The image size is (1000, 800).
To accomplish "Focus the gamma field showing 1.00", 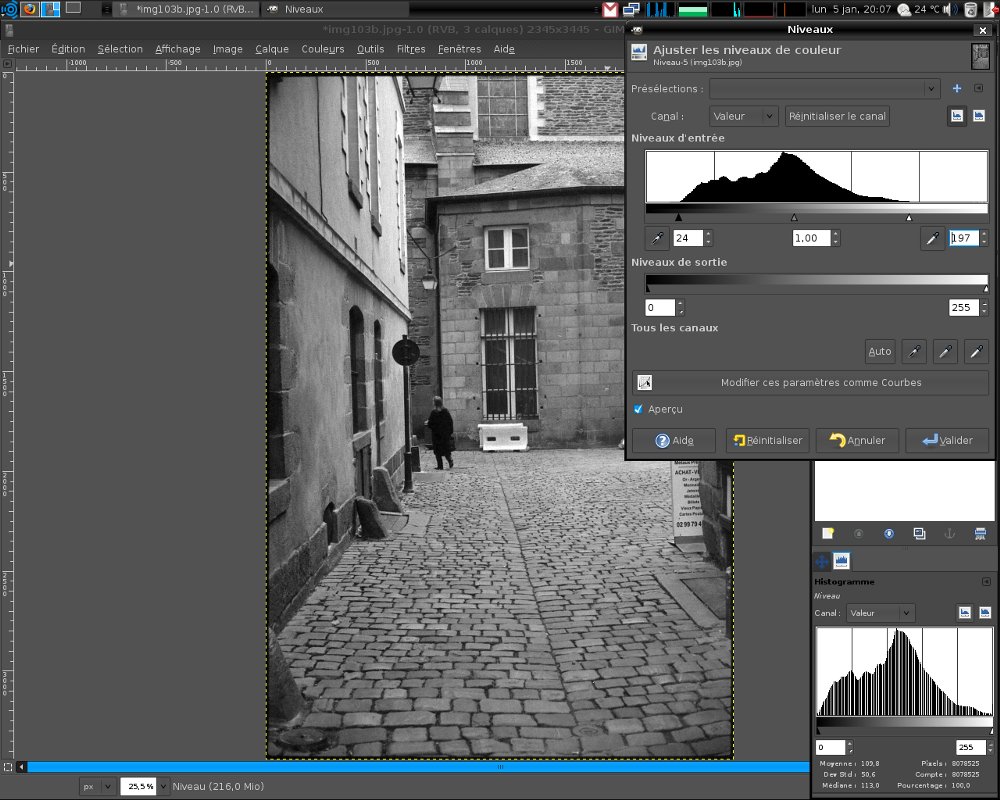I will (811, 238).
